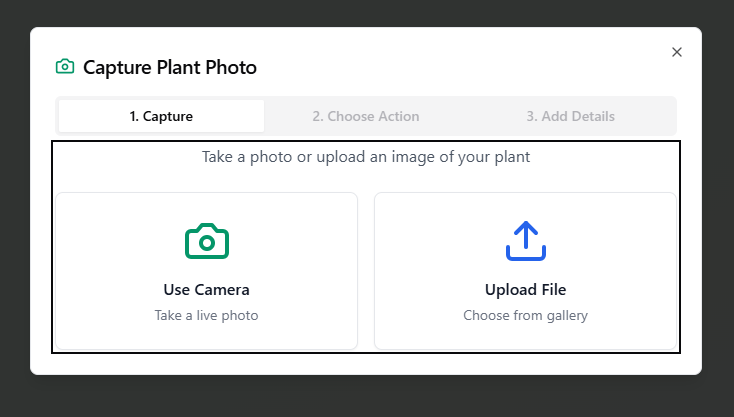Click blank space above the upload icon in the Upload File card
Image resolution: width=734 pixels, height=417 pixels.
(525, 206)
